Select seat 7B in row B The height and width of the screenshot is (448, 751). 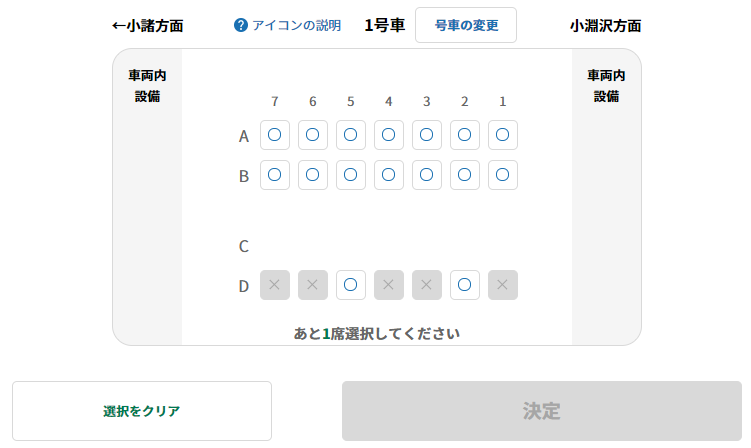pos(274,175)
